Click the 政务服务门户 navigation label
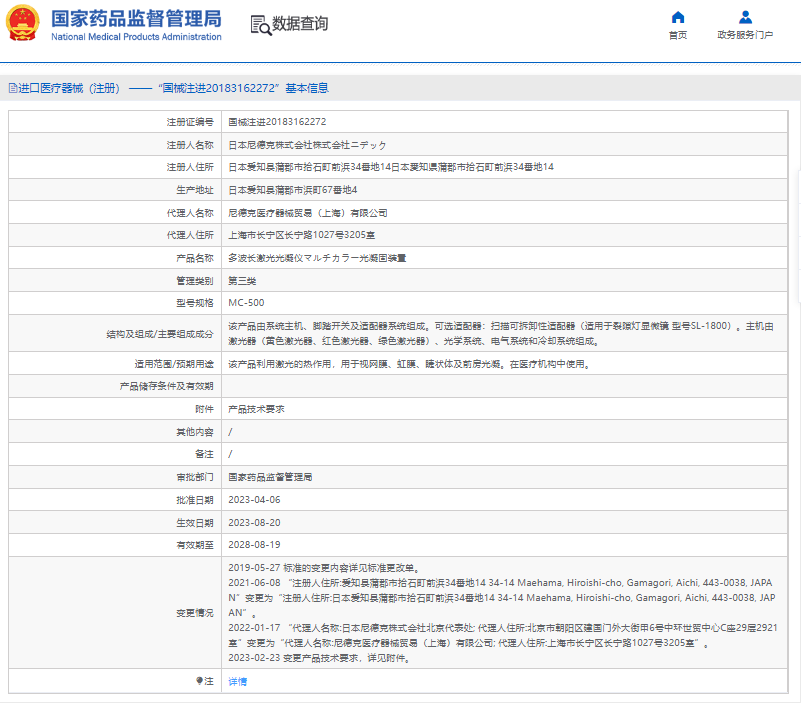Screen dimensions: 801x703 (745, 35)
